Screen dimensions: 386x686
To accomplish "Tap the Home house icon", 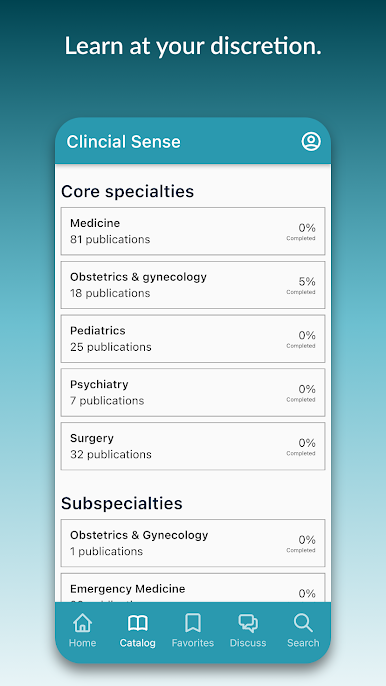I will 82,623.
